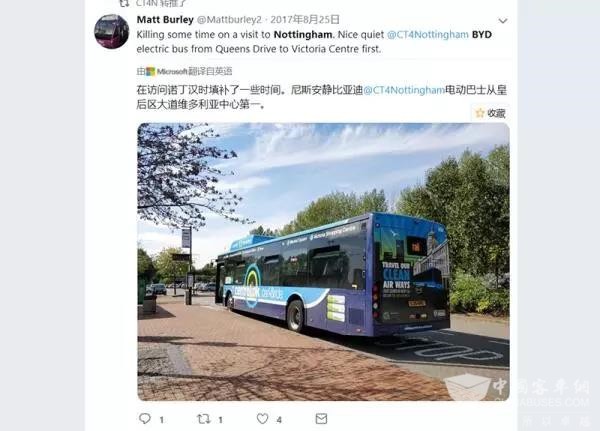Open the attached electric bus photo
The height and width of the screenshot is (431, 600).
click(323, 262)
